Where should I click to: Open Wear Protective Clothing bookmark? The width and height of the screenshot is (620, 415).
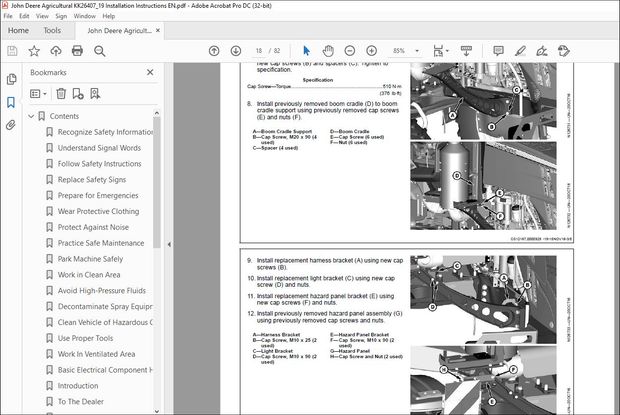[x=98, y=211]
